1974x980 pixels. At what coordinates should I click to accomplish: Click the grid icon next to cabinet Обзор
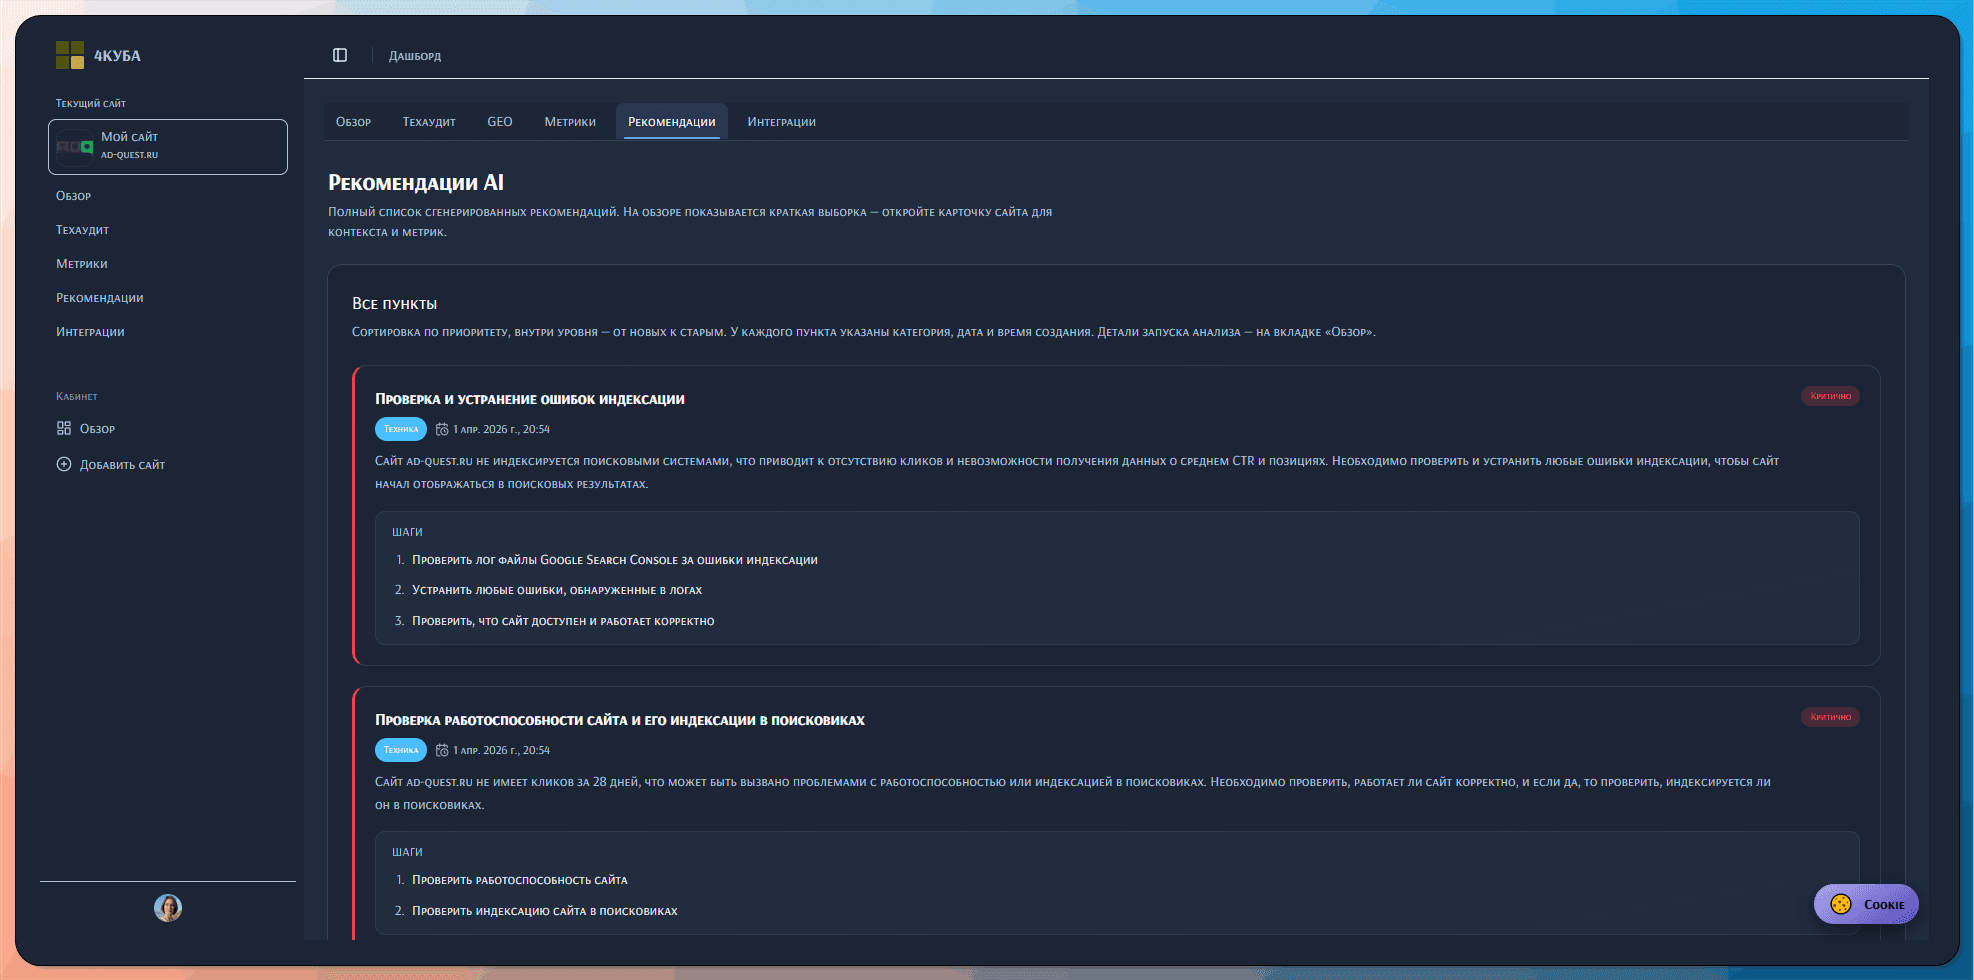point(64,428)
